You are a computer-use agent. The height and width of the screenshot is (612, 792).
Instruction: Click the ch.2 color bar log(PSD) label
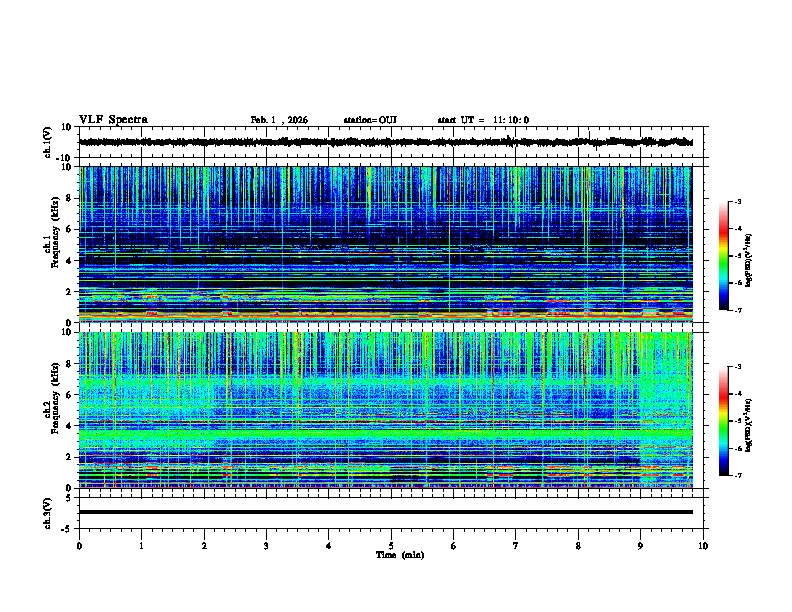[x=749, y=425]
